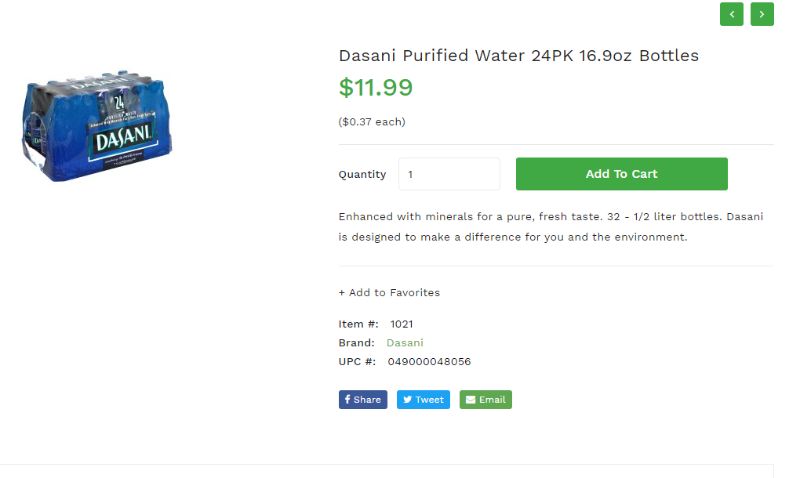The height and width of the screenshot is (478, 800).
Task: Add item to Favorites
Action: [x=389, y=293]
